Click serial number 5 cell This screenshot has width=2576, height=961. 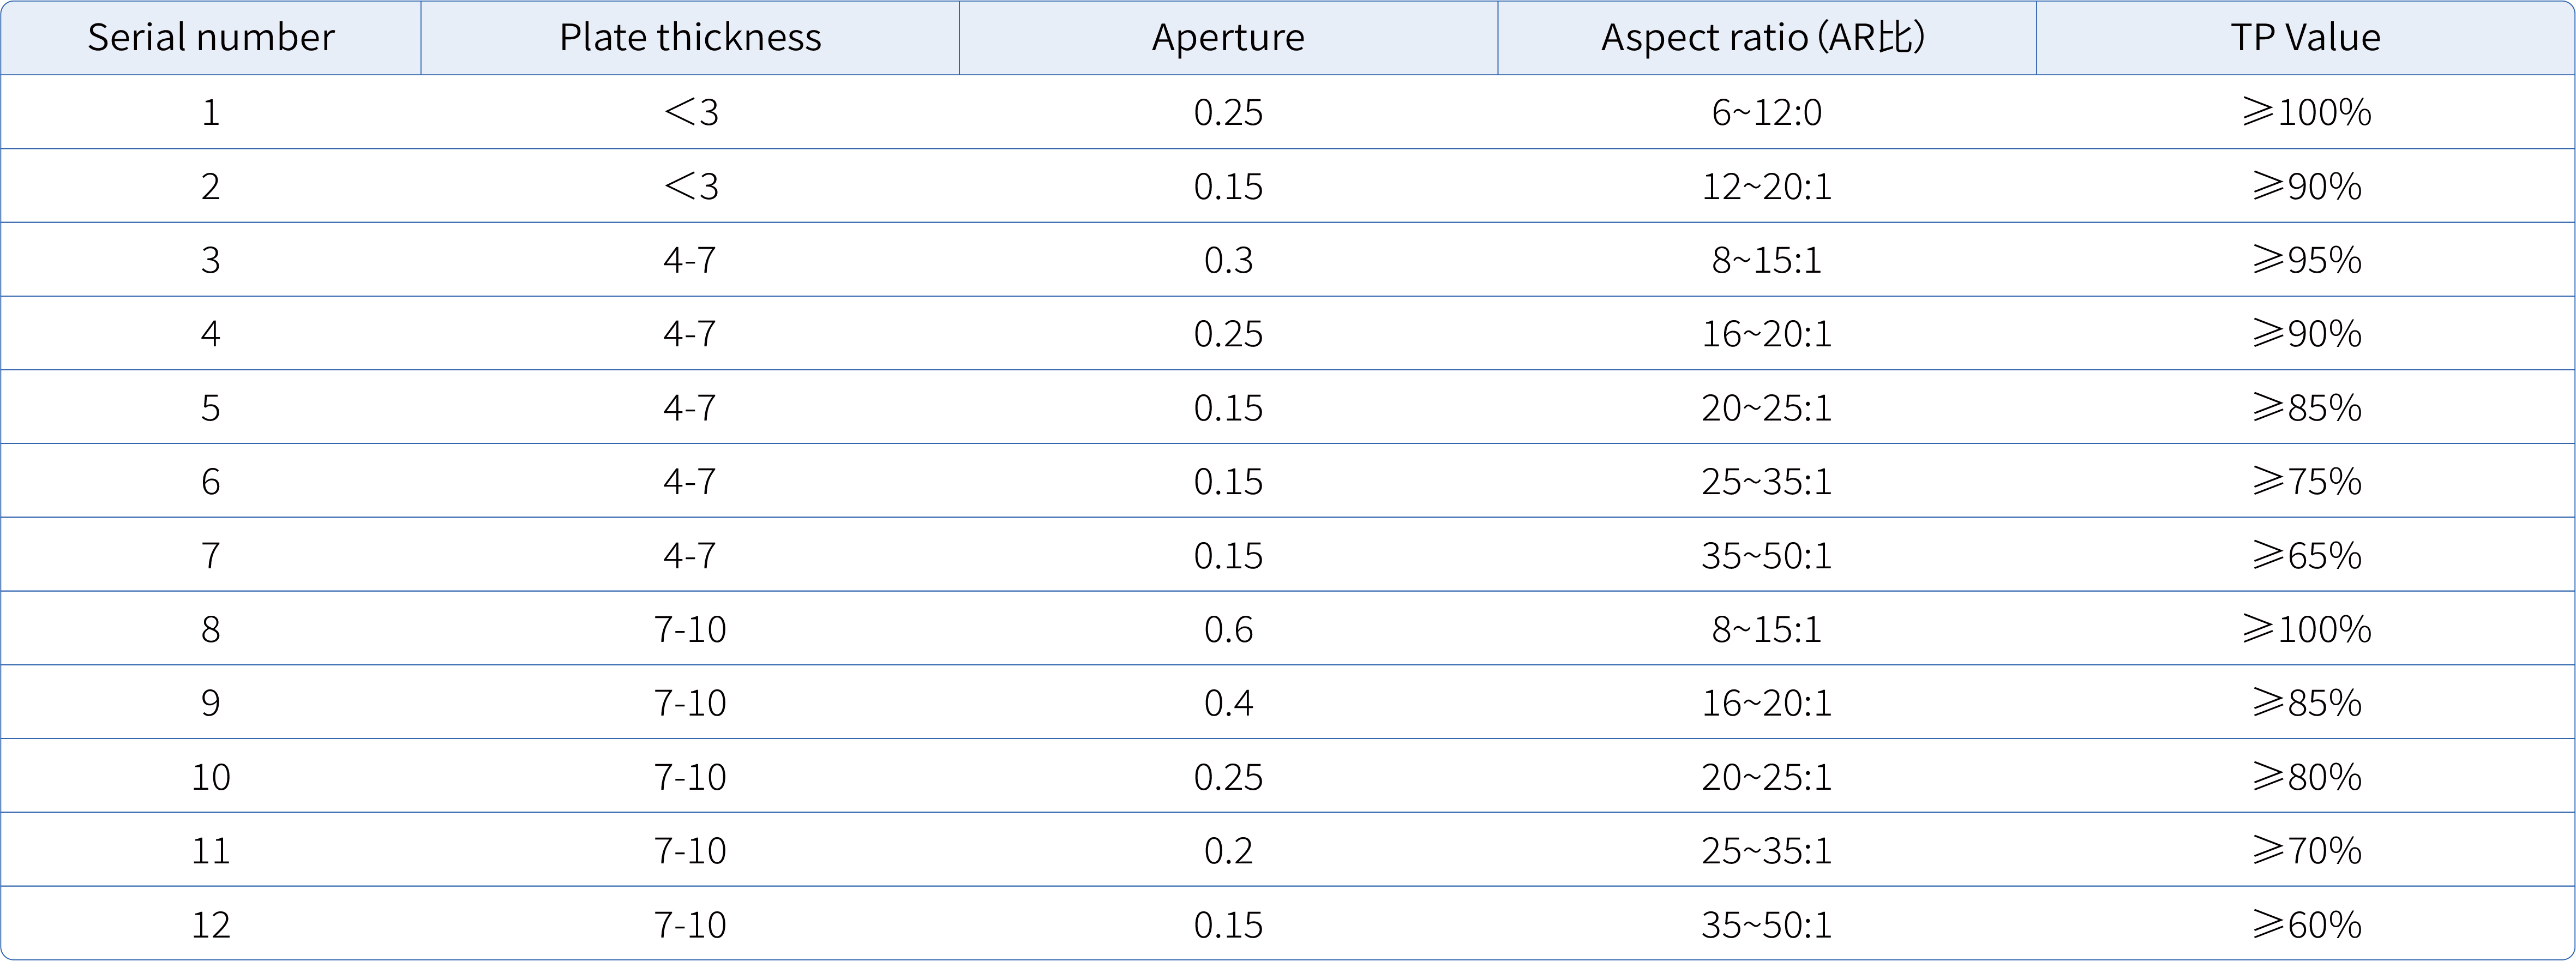click(210, 408)
